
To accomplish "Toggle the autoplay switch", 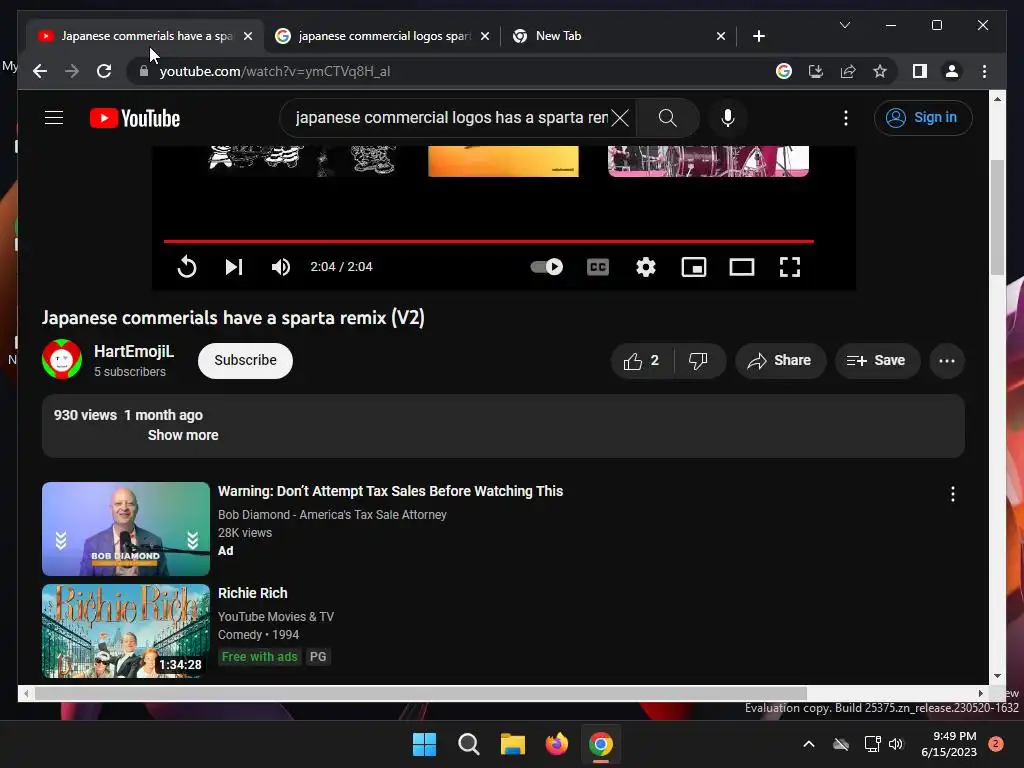I will (x=547, y=266).
